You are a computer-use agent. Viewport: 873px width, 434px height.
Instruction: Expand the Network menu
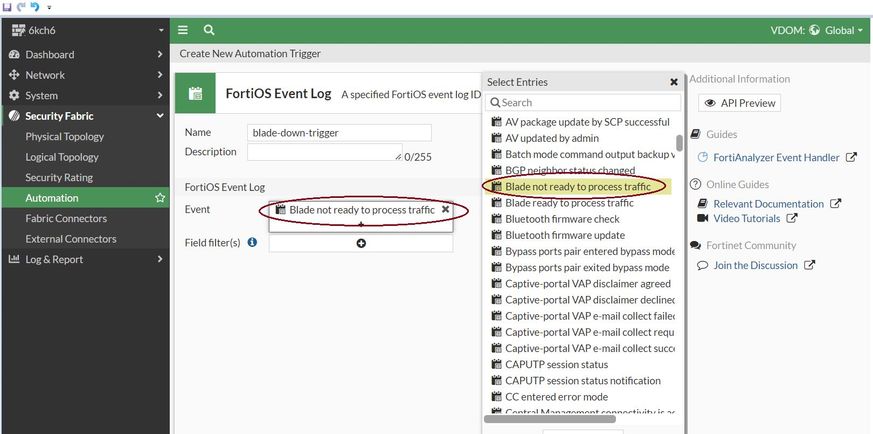85,75
